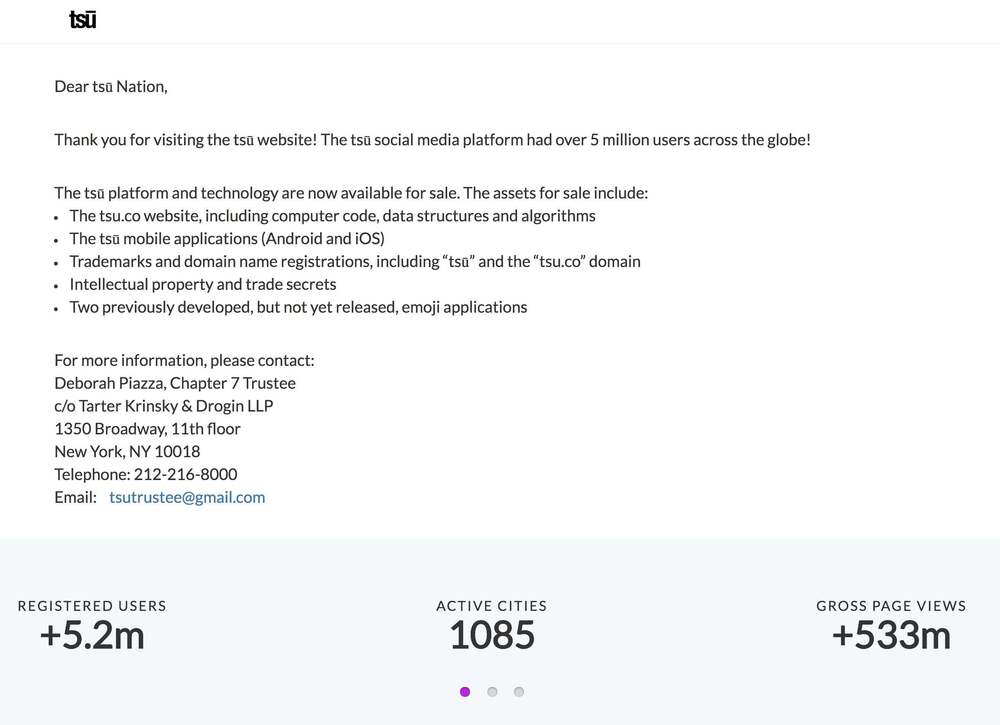Image resolution: width=1000 pixels, height=725 pixels.
Task: Click the ACTIVE CITIES label
Action: pyautogui.click(x=492, y=606)
